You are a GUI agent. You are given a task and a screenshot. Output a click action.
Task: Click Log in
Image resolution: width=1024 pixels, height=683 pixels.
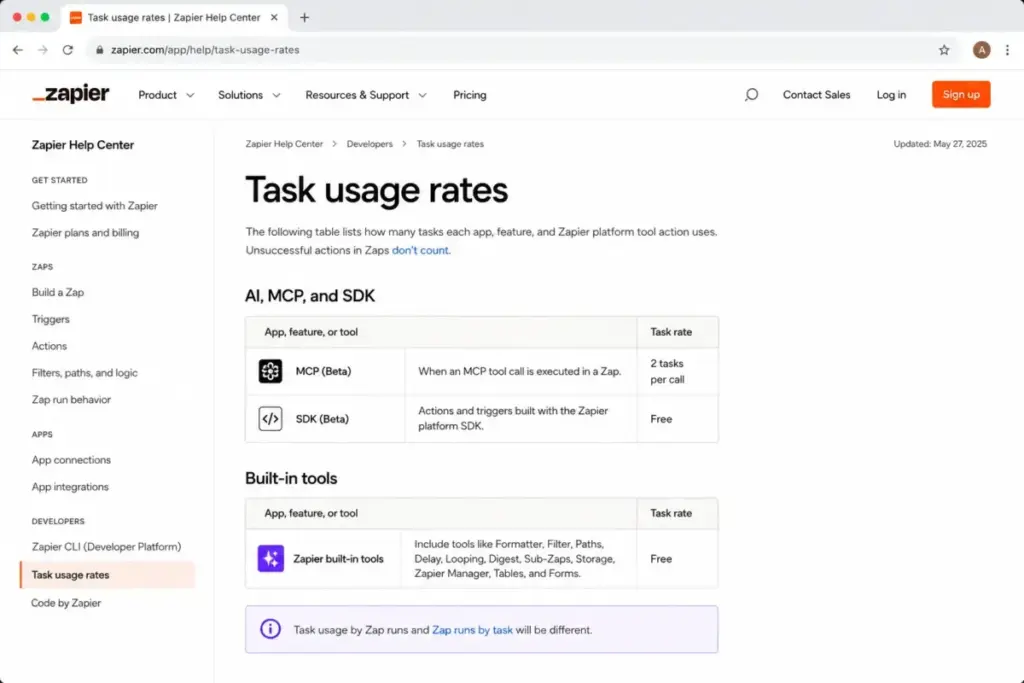pyautogui.click(x=891, y=95)
